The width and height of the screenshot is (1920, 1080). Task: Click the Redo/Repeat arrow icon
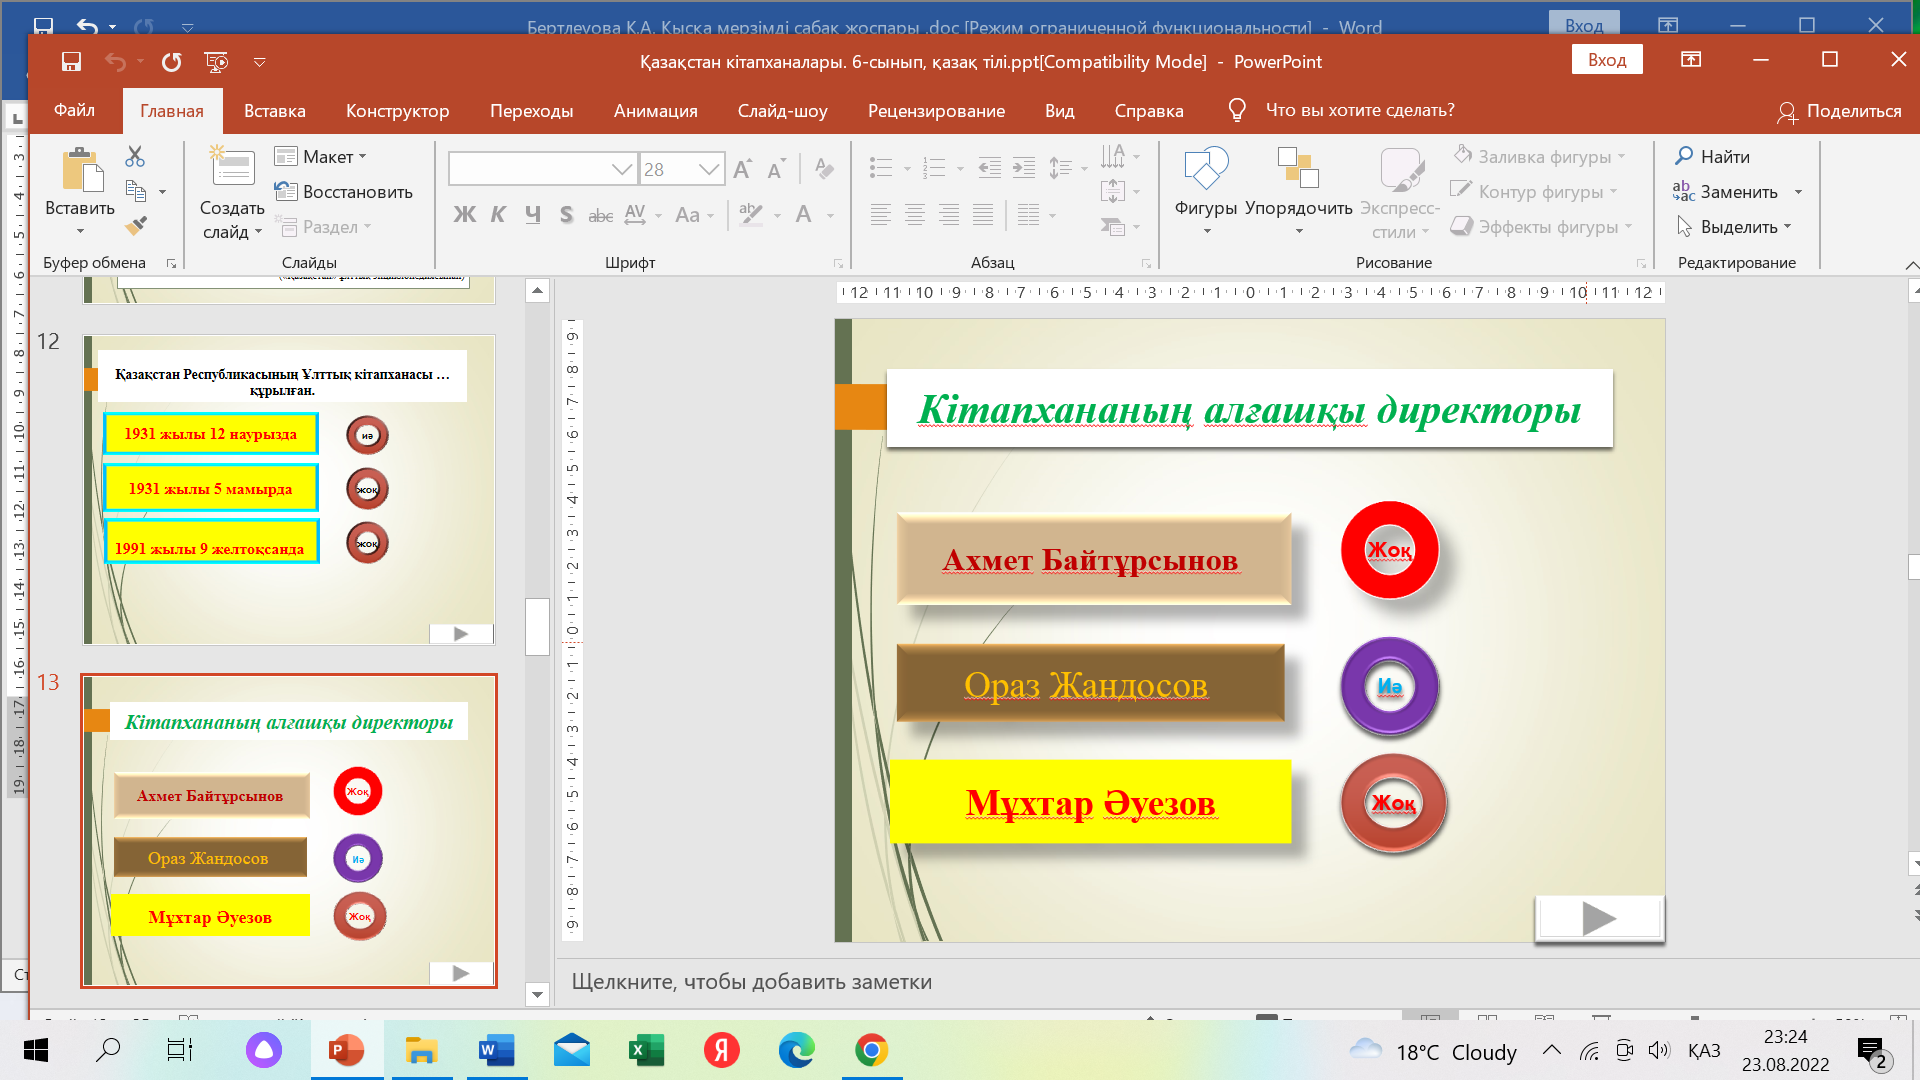pos(172,62)
